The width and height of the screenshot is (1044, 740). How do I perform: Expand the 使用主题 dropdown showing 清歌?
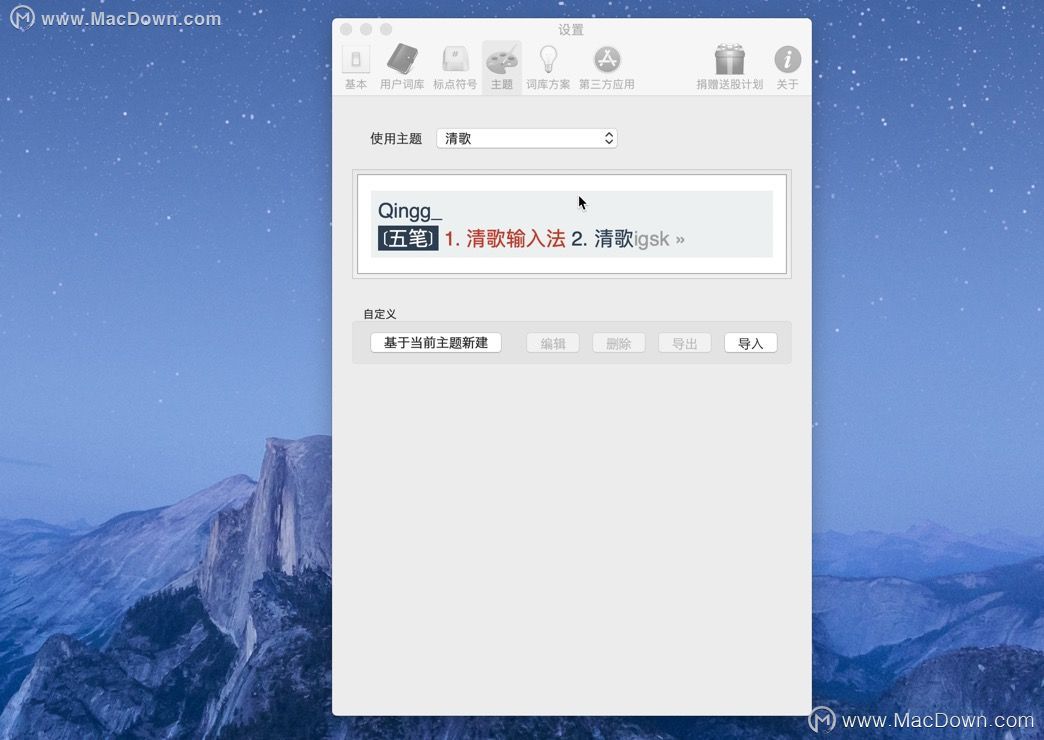click(527, 138)
